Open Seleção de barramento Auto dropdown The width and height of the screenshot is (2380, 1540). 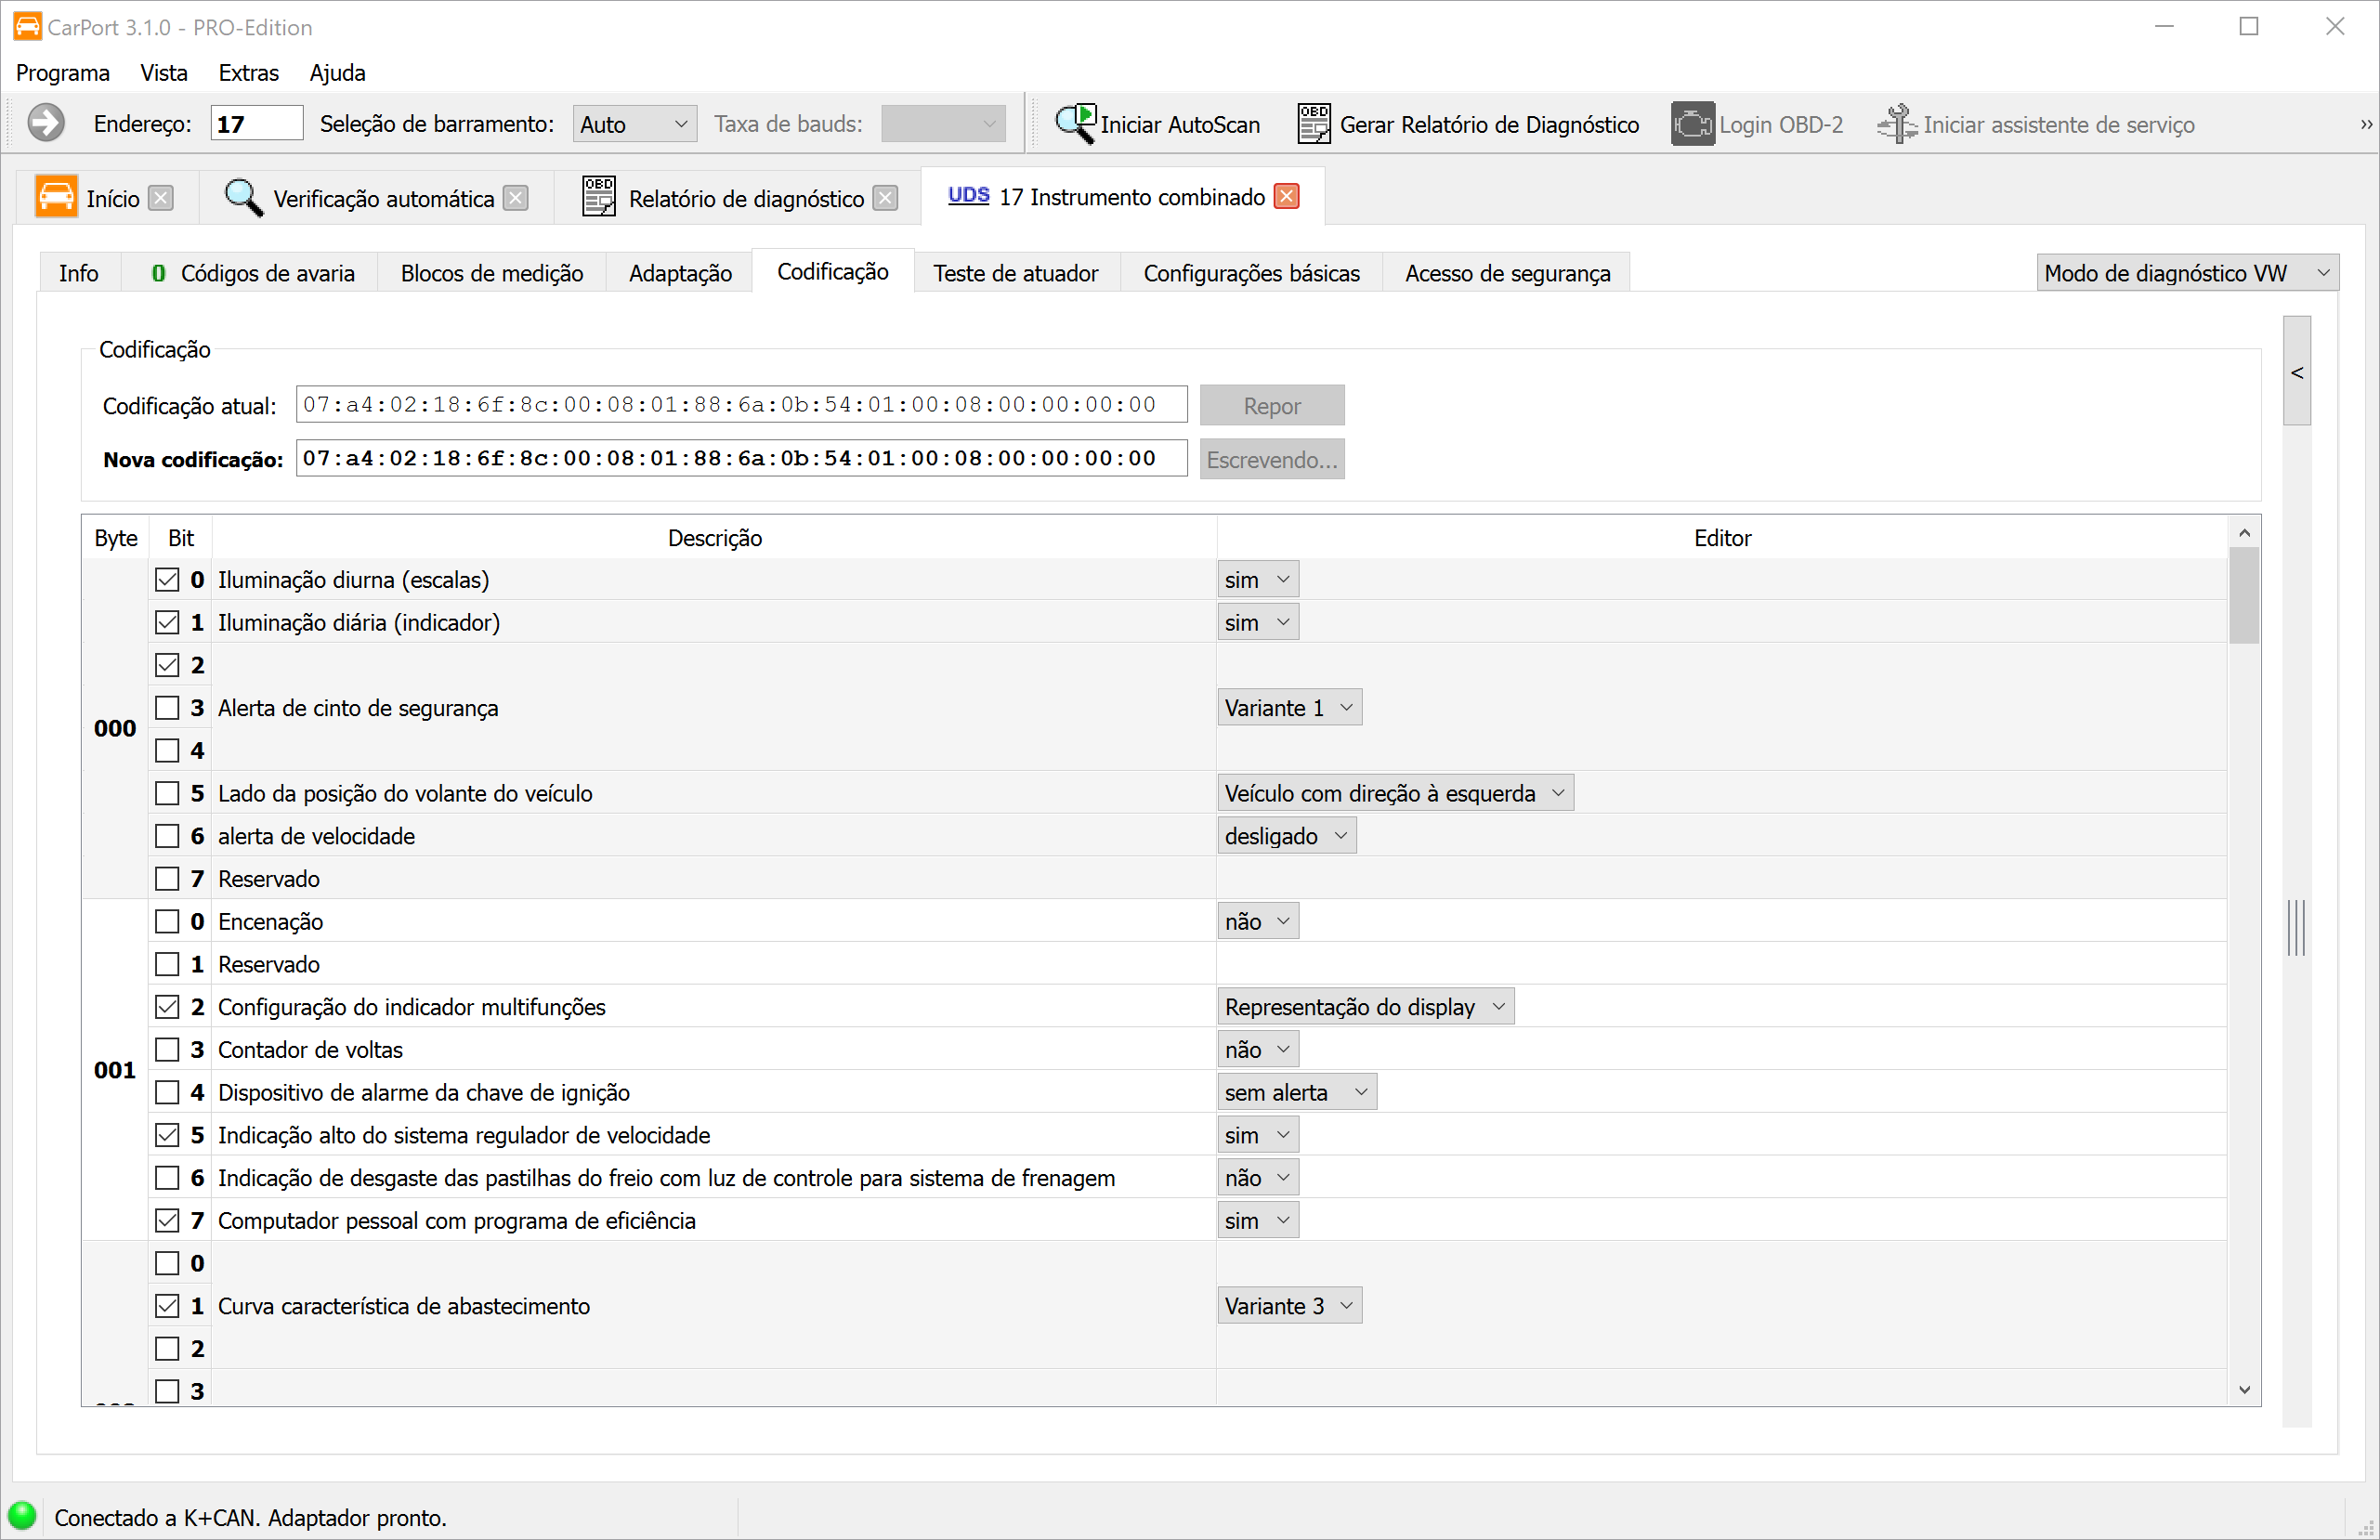click(x=634, y=124)
